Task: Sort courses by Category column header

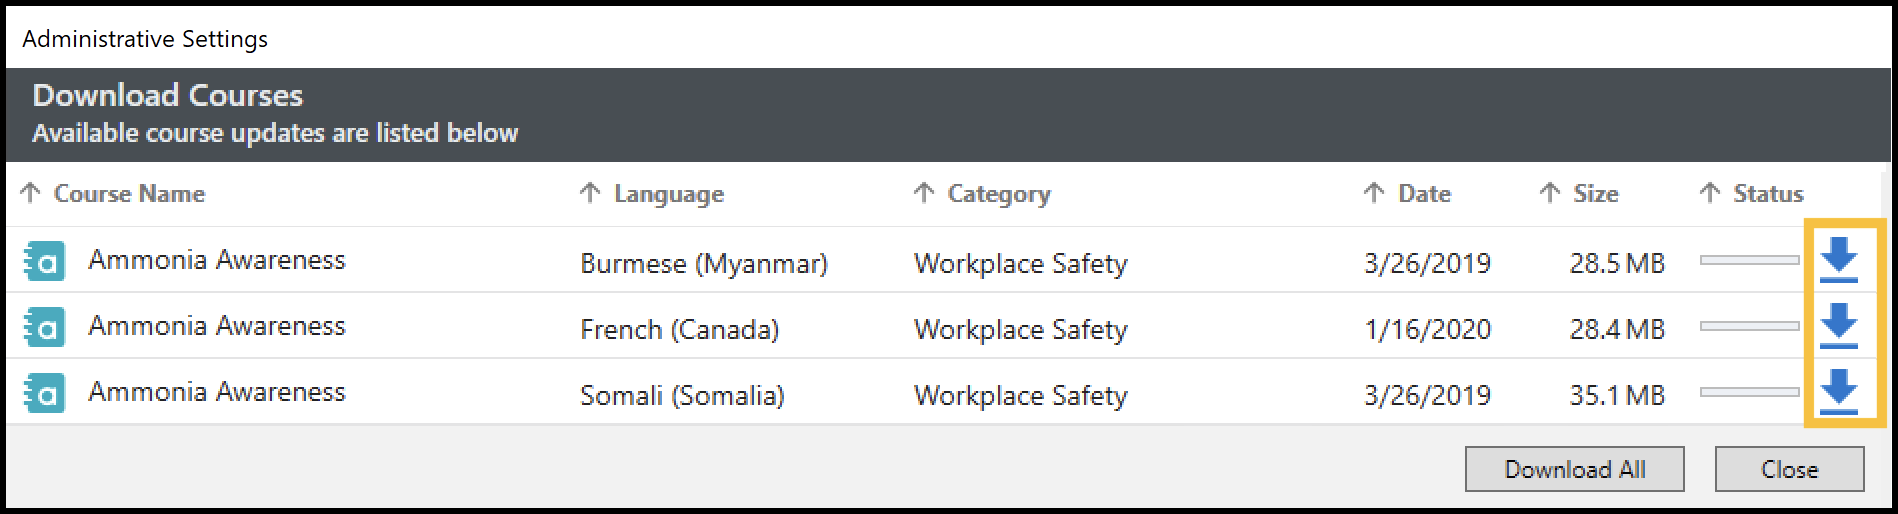Action: (x=998, y=194)
